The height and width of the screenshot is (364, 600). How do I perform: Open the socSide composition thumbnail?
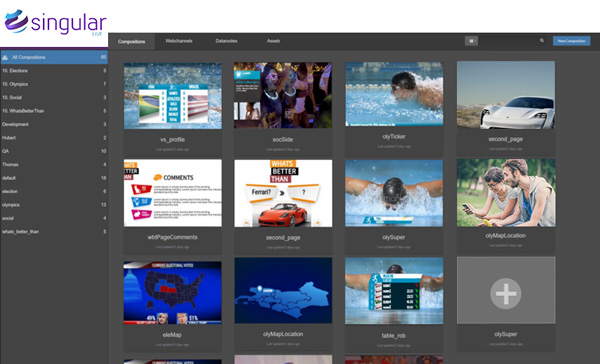[x=283, y=95]
